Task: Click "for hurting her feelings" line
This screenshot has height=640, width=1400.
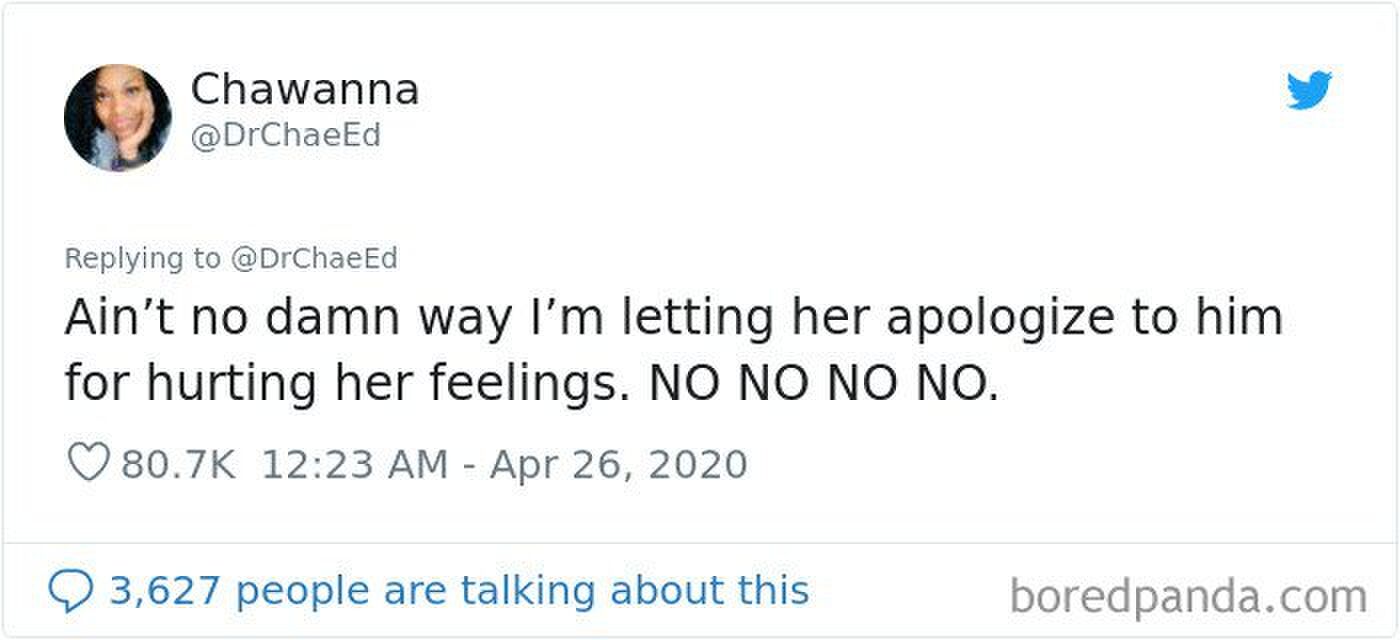Action: (x=348, y=384)
